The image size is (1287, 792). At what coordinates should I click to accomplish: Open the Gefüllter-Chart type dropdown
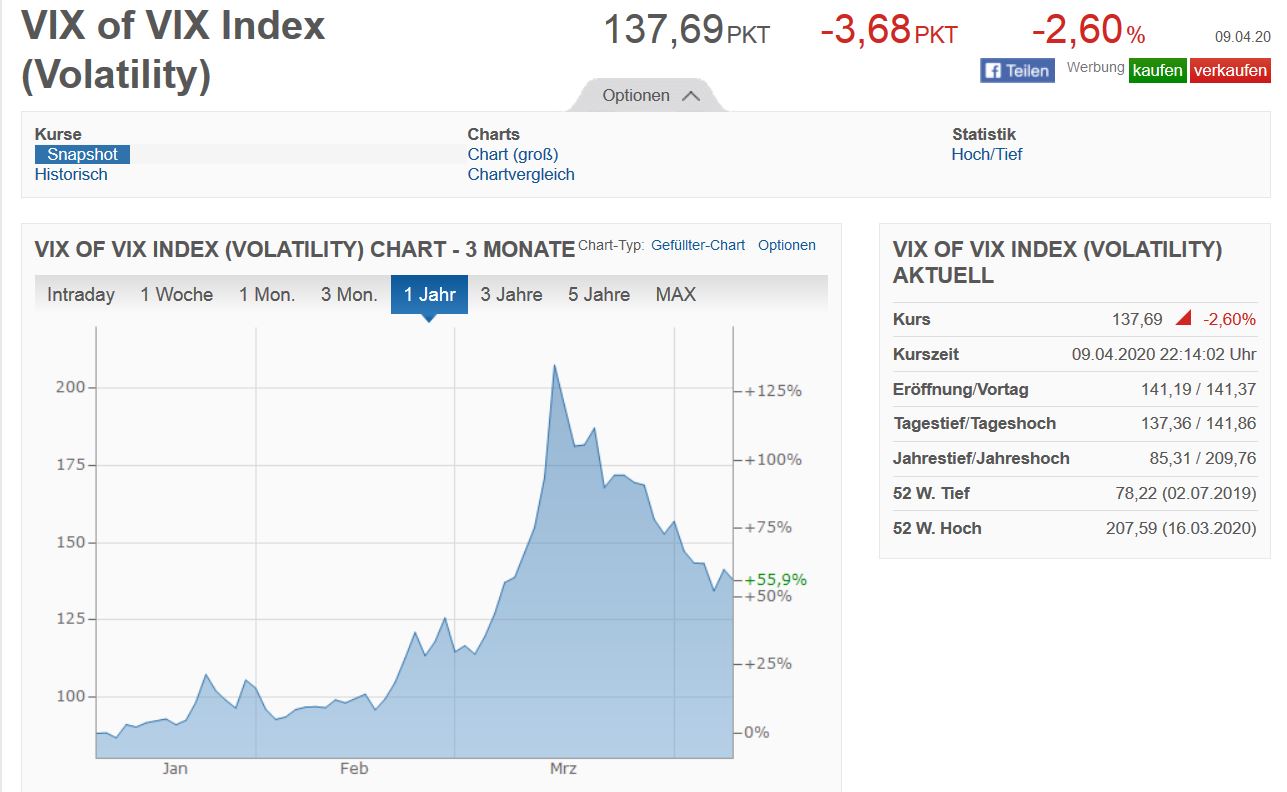click(x=699, y=245)
